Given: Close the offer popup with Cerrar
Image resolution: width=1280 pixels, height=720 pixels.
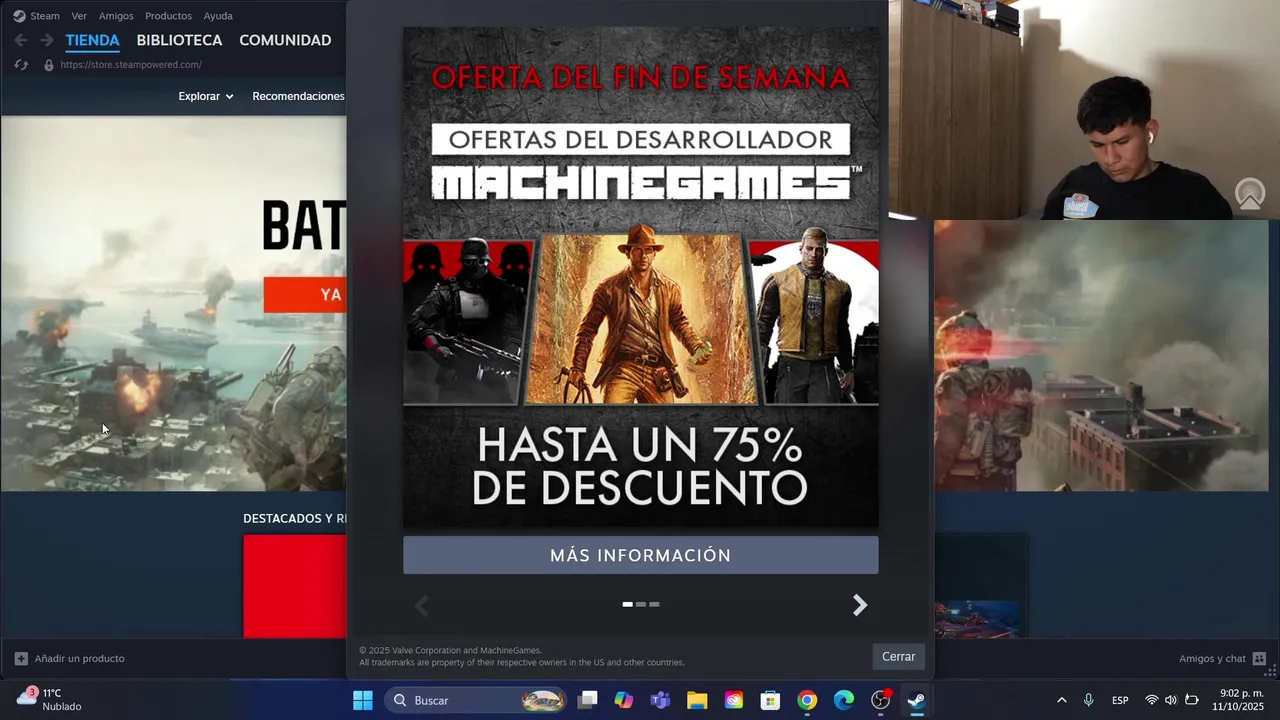Looking at the screenshot, I should click(x=898, y=656).
